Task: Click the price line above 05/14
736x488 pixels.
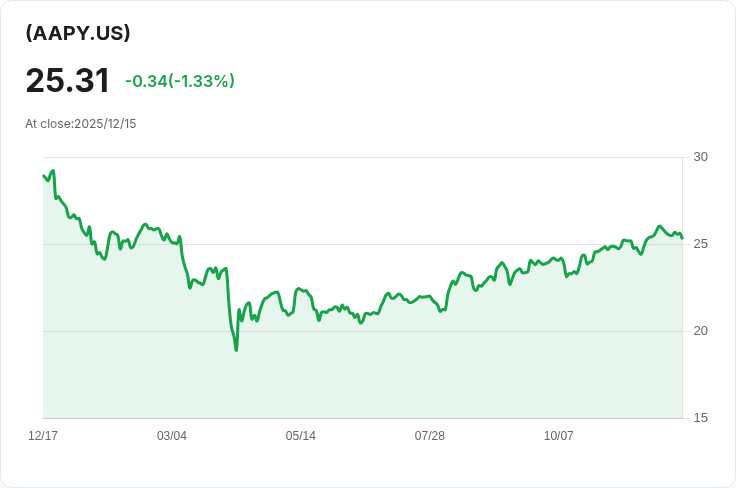Action: [x=301, y=290]
